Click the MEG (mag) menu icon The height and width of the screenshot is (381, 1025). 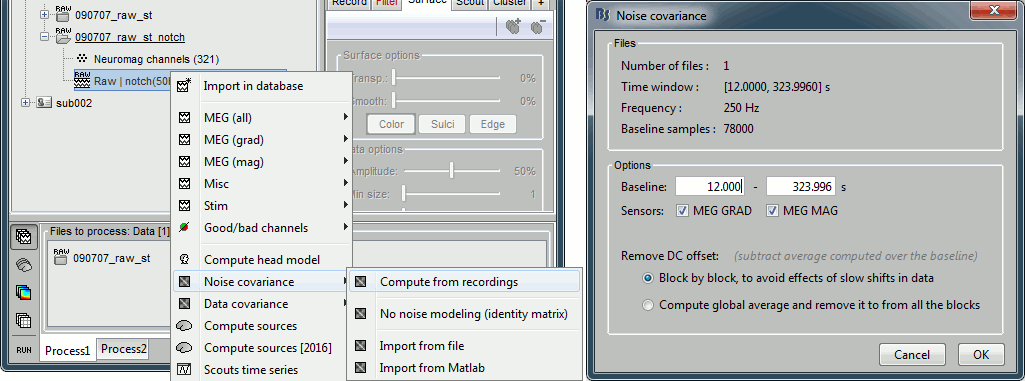pyautogui.click(x=184, y=161)
